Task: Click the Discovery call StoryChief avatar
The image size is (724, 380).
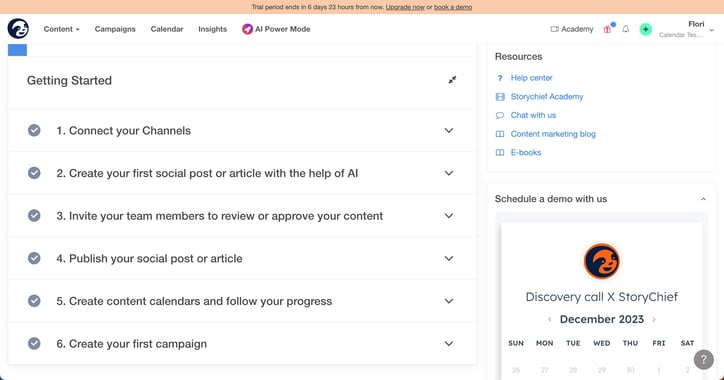Action: pos(602,261)
